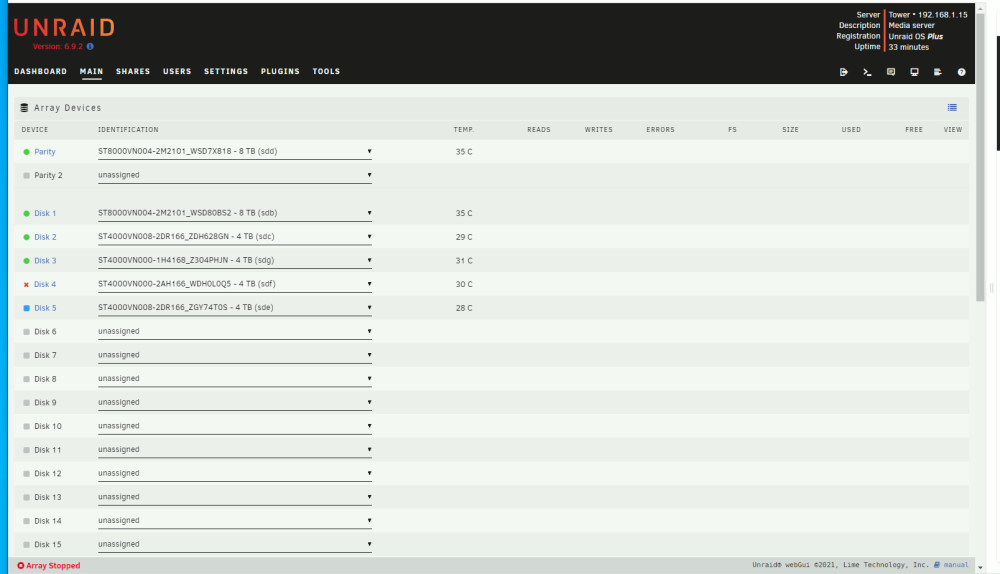
Task: Open the Disk 3 link
Action: click(x=45, y=261)
